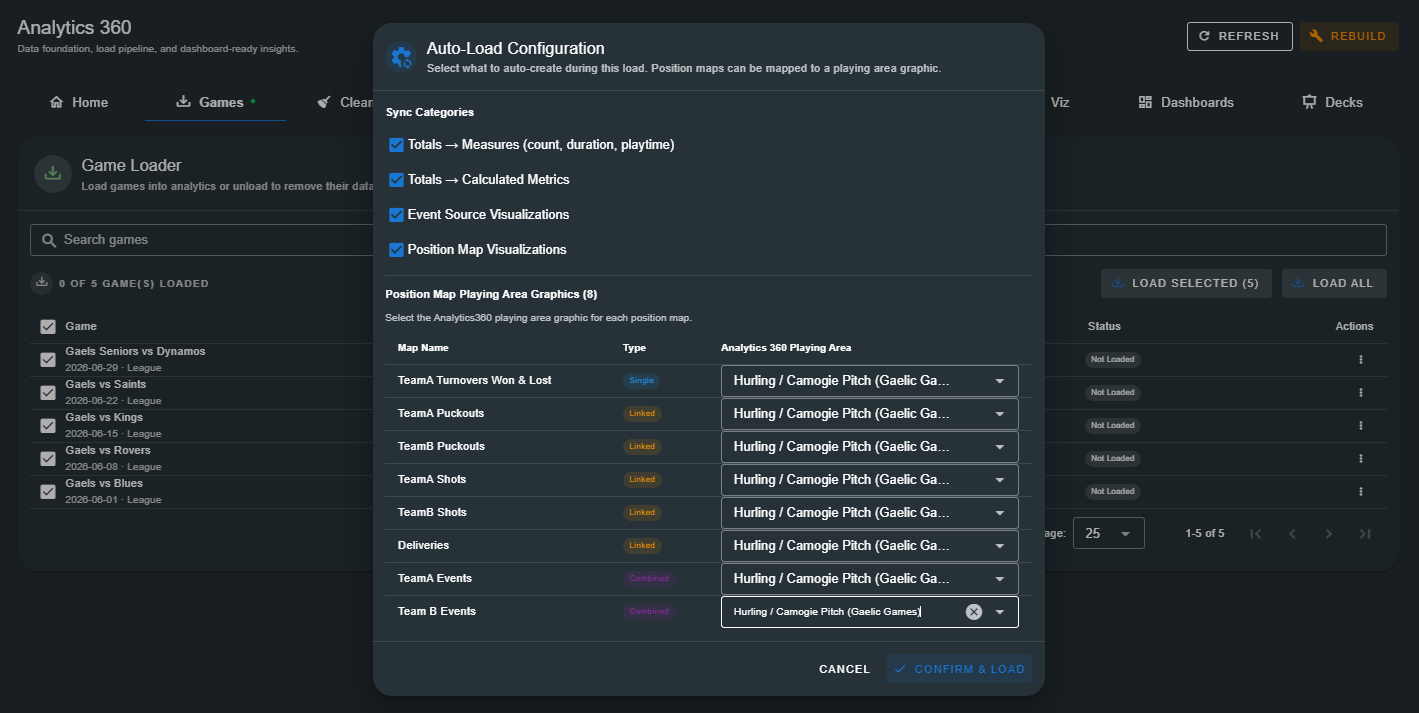Go to next page of games
Image resolution: width=1419 pixels, height=713 pixels.
pyautogui.click(x=1329, y=534)
